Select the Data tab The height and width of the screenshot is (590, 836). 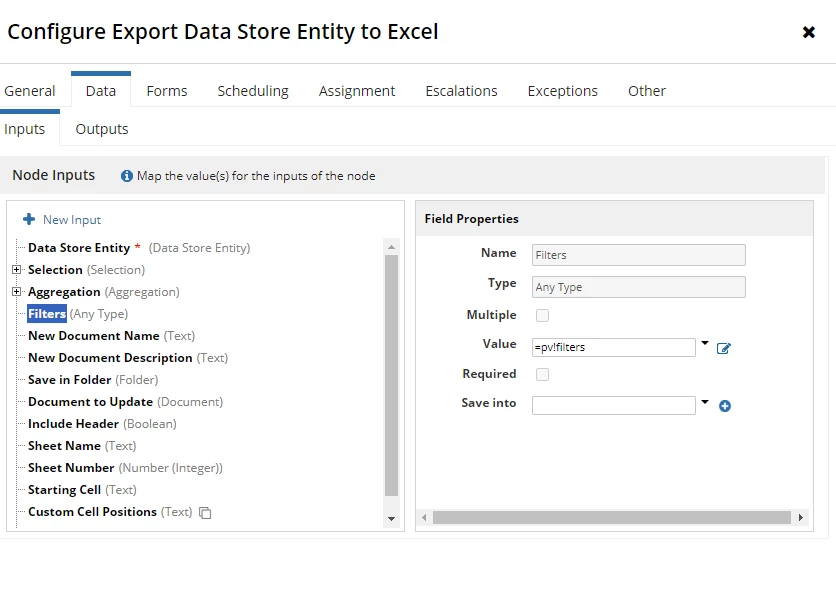pos(101,91)
